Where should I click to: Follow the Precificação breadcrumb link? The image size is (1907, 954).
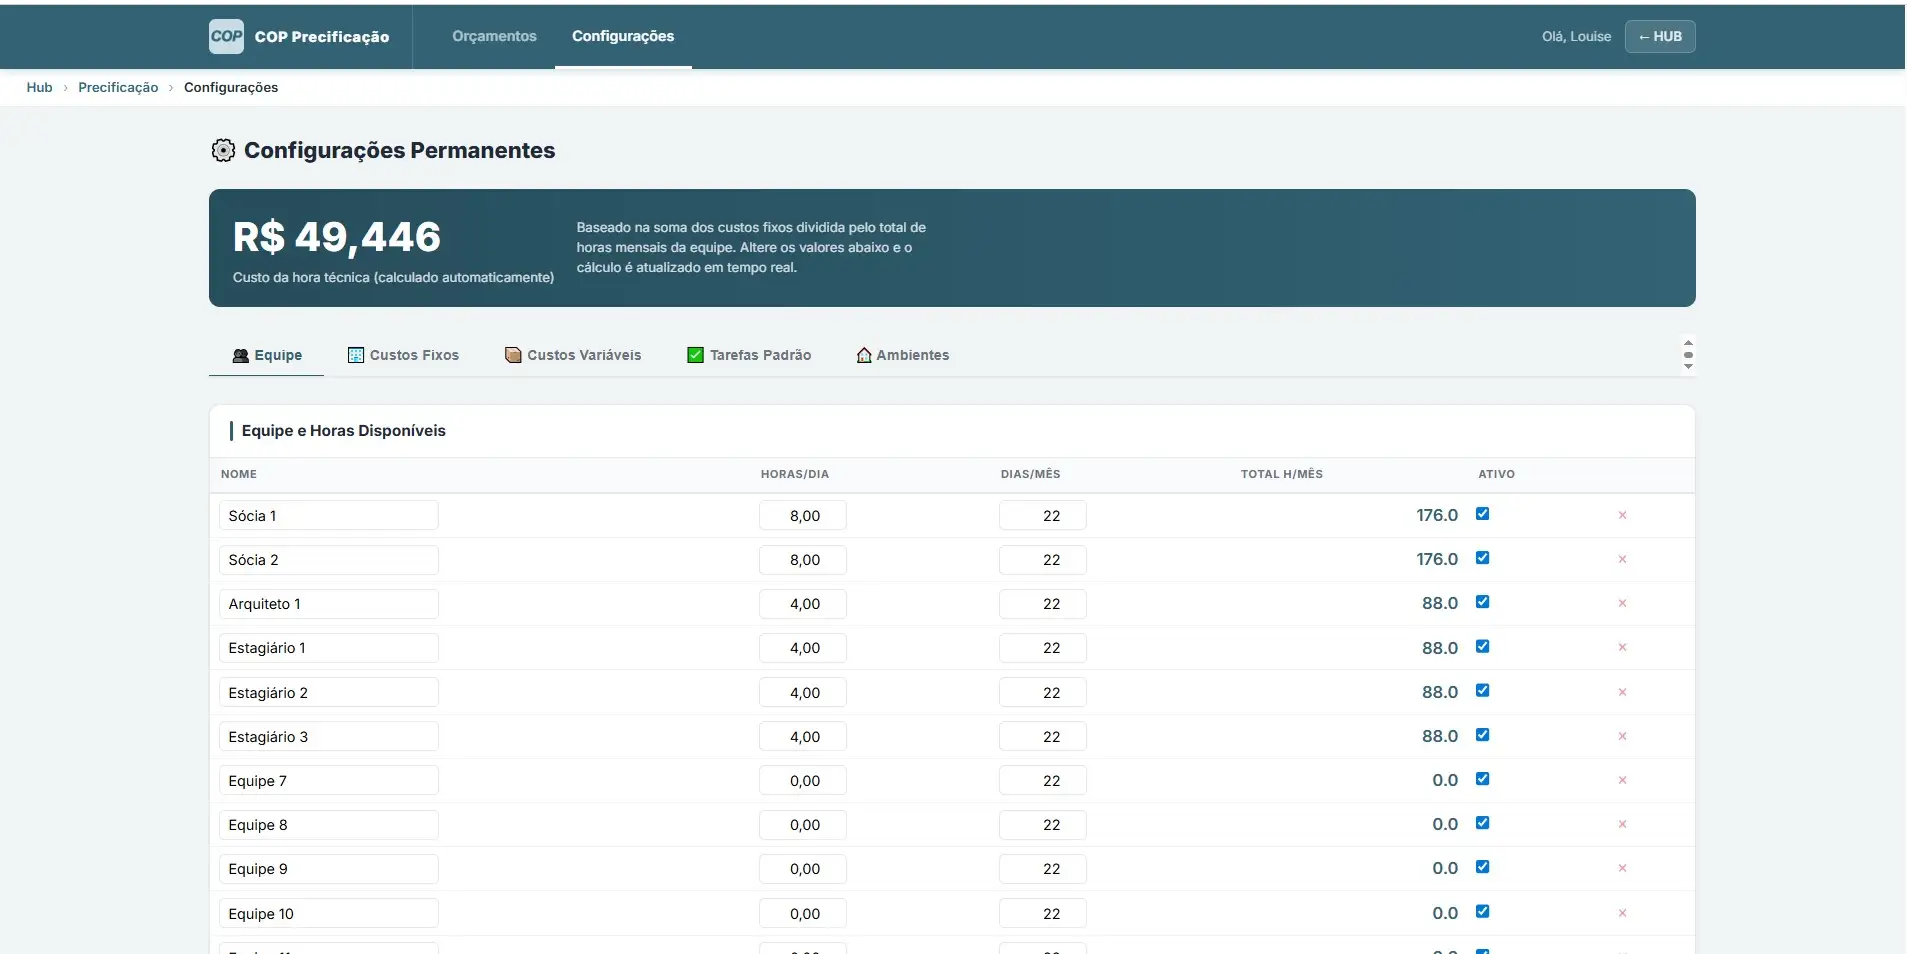pyautogui.click(x=118, y=88)
